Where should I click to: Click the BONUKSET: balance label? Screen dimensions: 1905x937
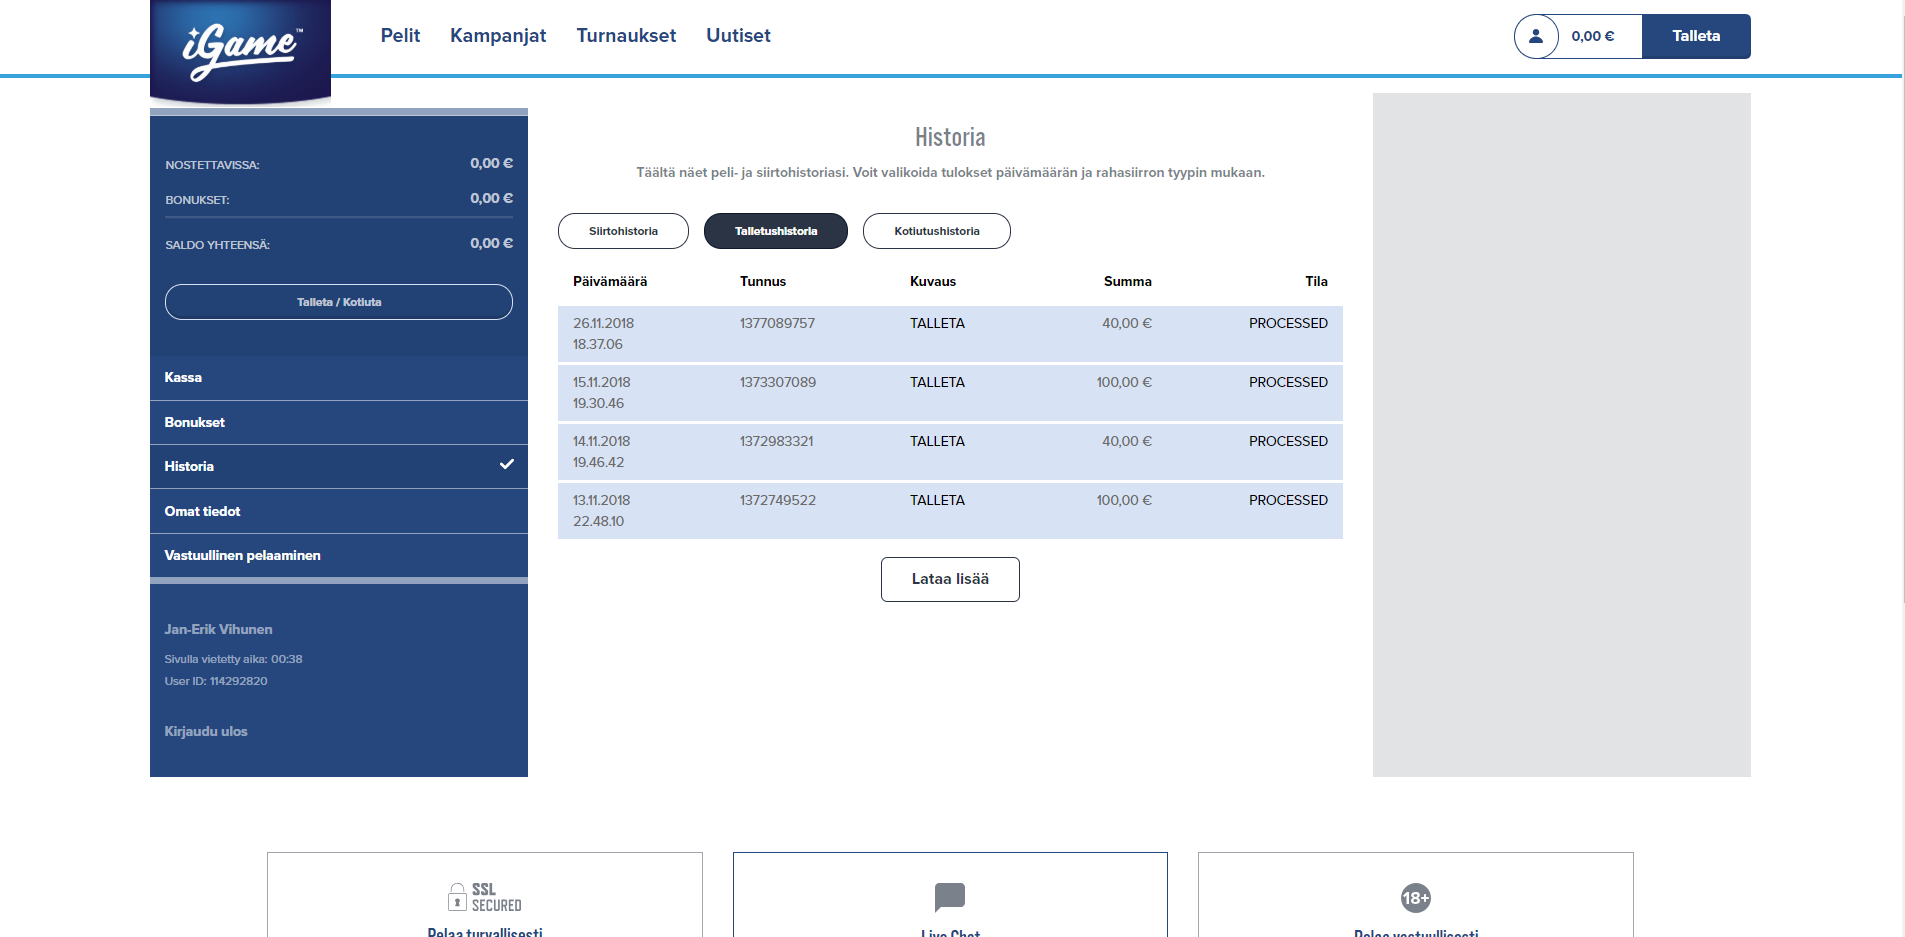coord(197,200)
